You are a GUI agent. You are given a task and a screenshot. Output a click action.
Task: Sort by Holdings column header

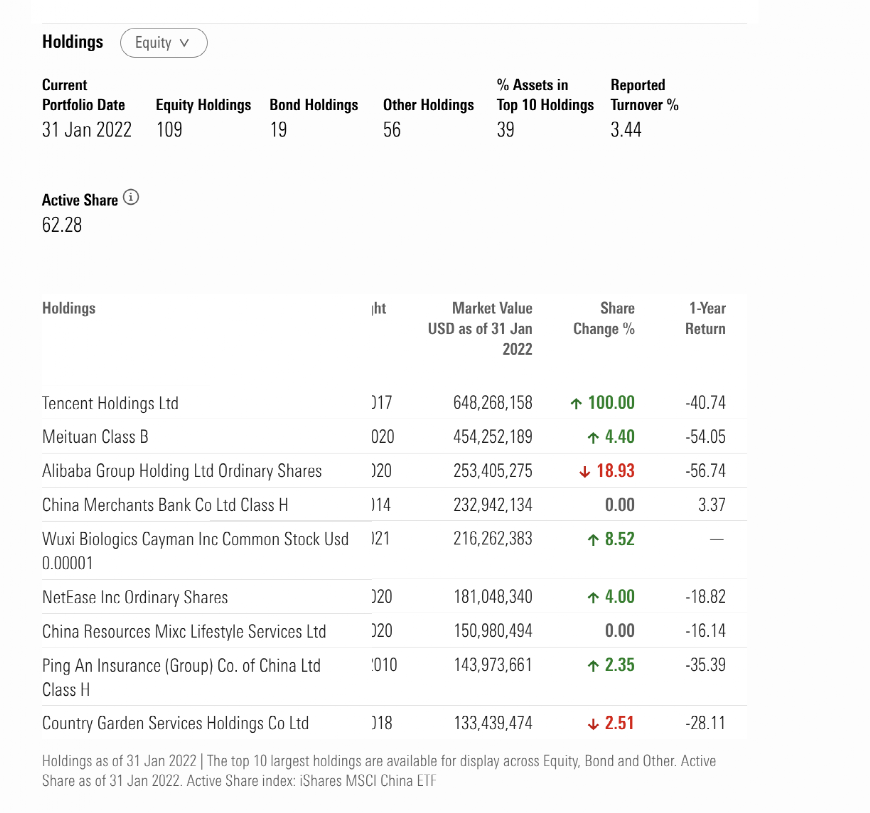pos(69,308)
